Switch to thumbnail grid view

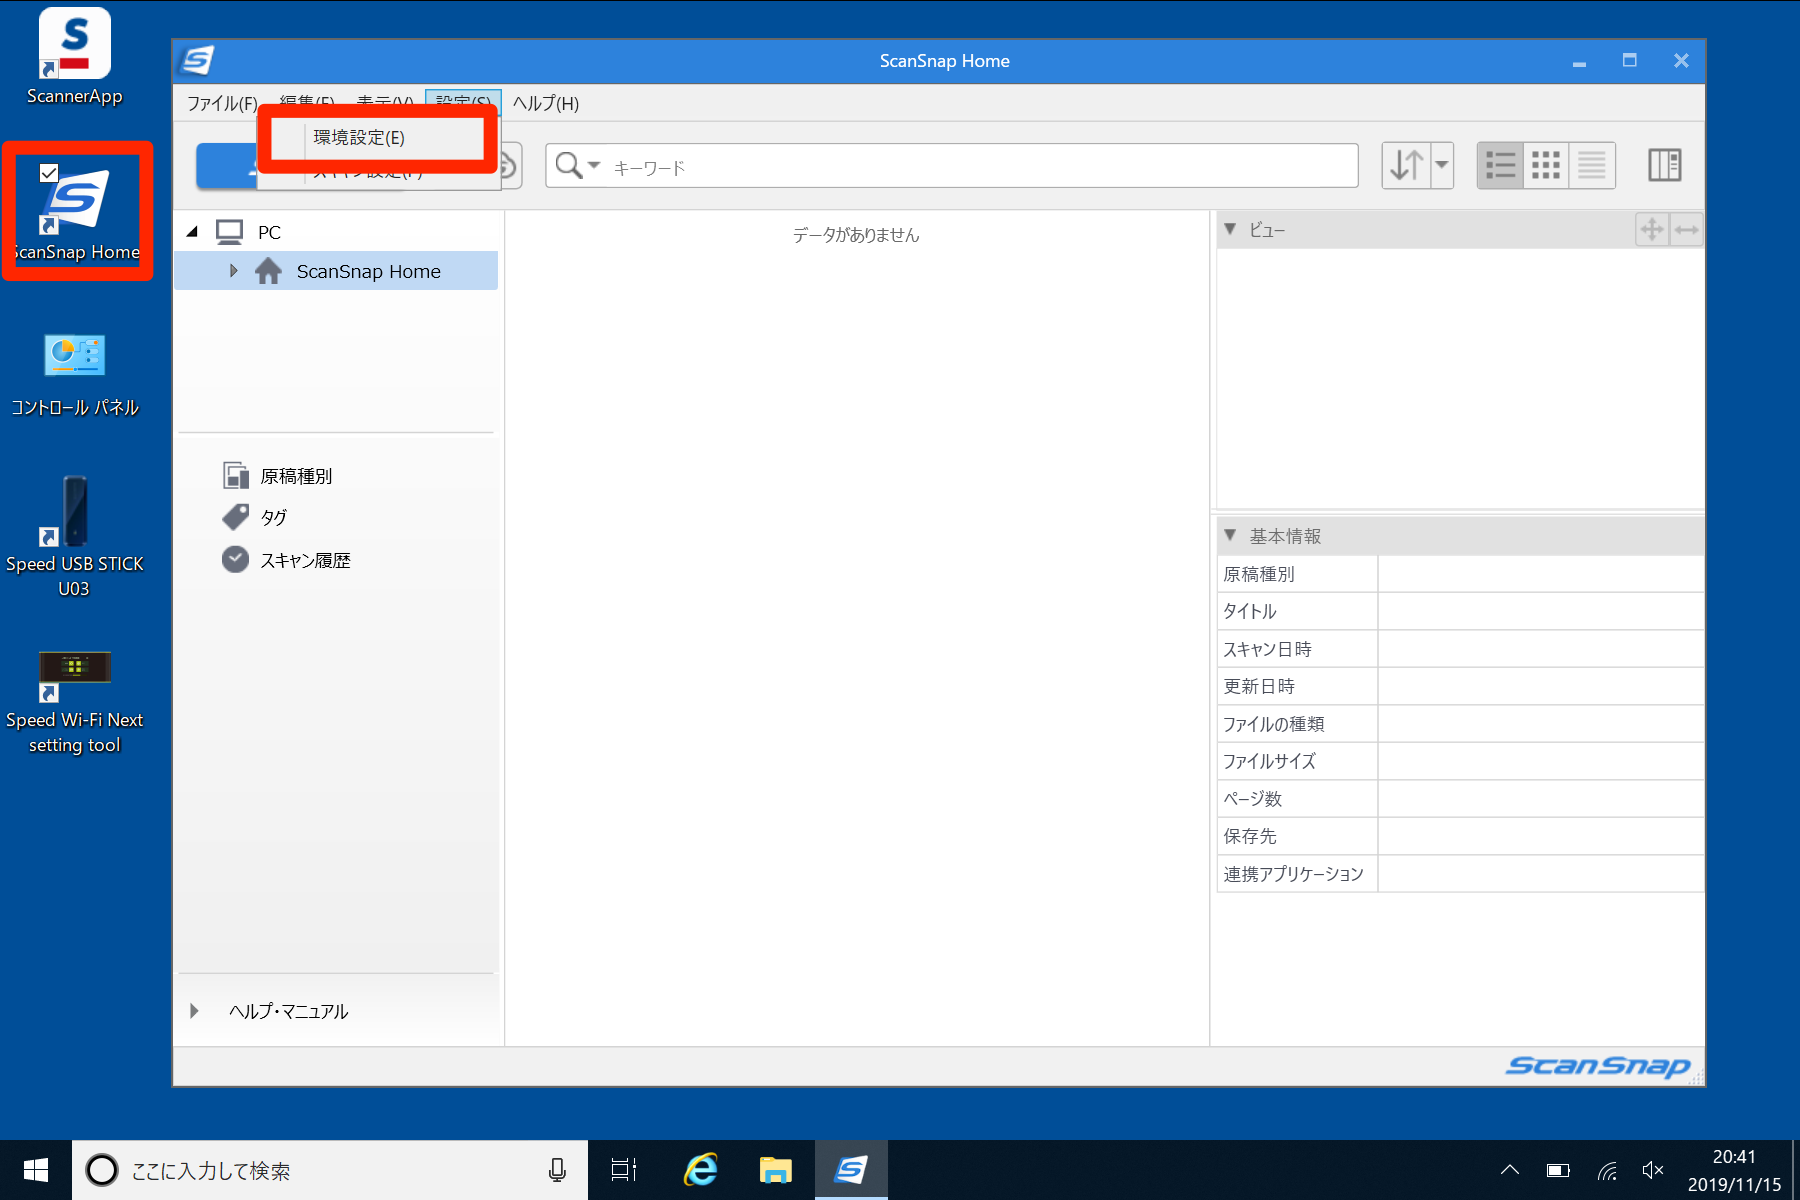click(1546, 166)
